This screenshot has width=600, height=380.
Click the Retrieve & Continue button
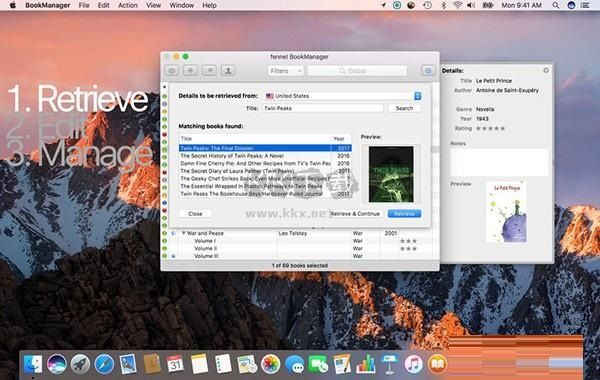pos(355,214)
